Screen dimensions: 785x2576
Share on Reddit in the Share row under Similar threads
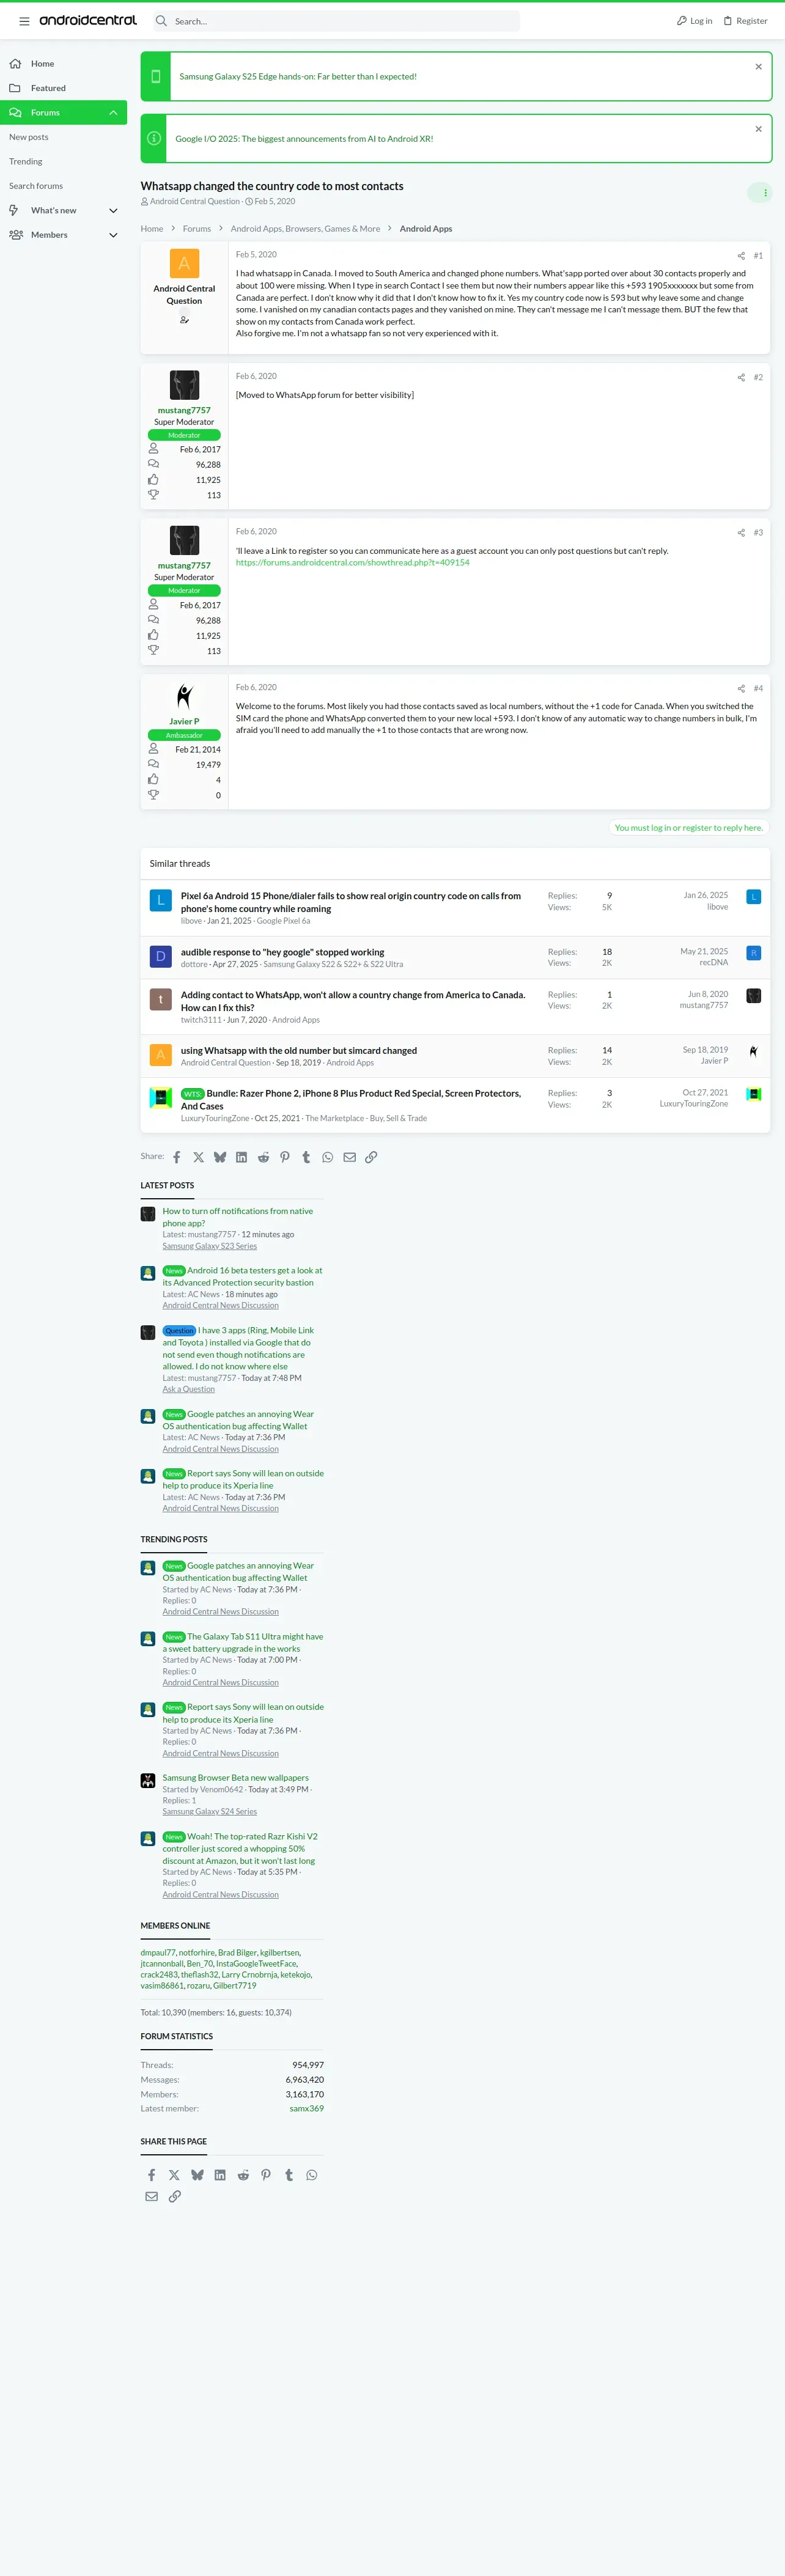(263, 1157)
